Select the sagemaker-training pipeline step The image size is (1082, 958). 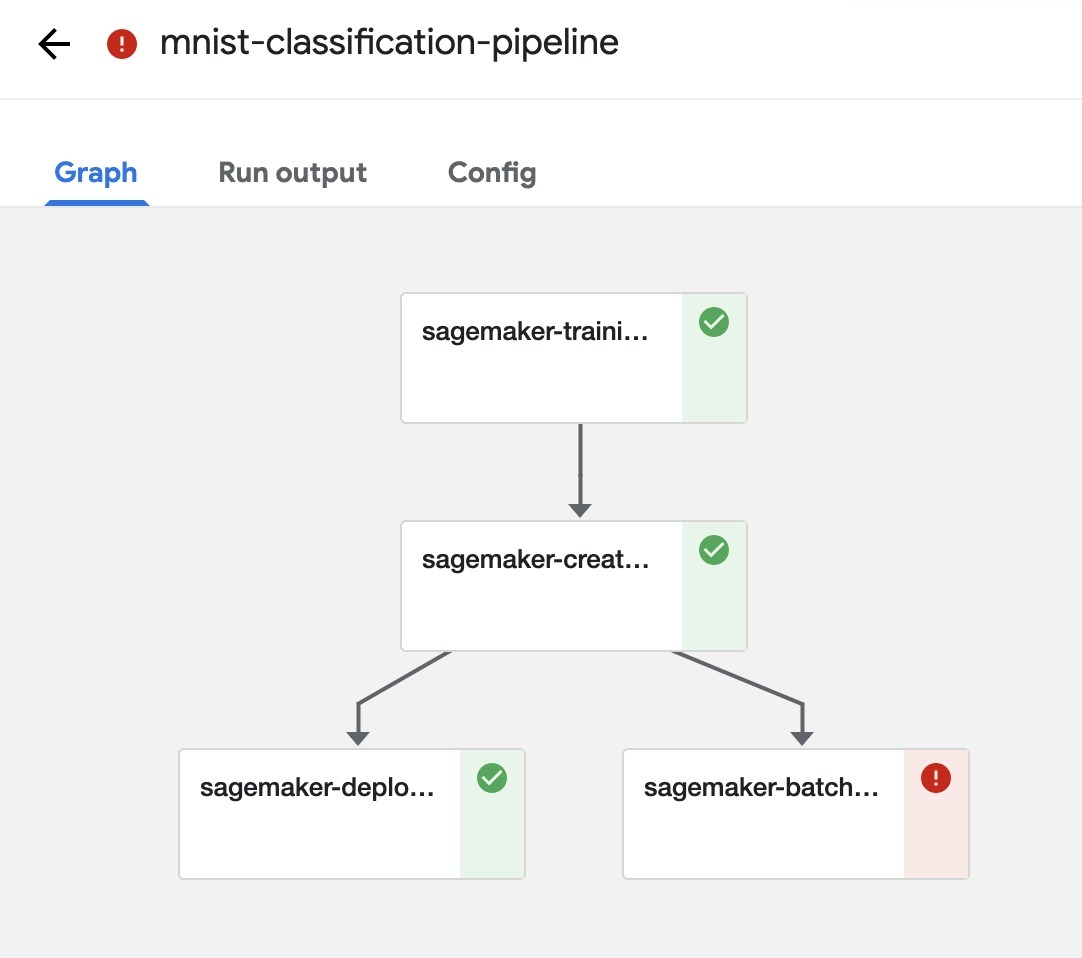540,357
